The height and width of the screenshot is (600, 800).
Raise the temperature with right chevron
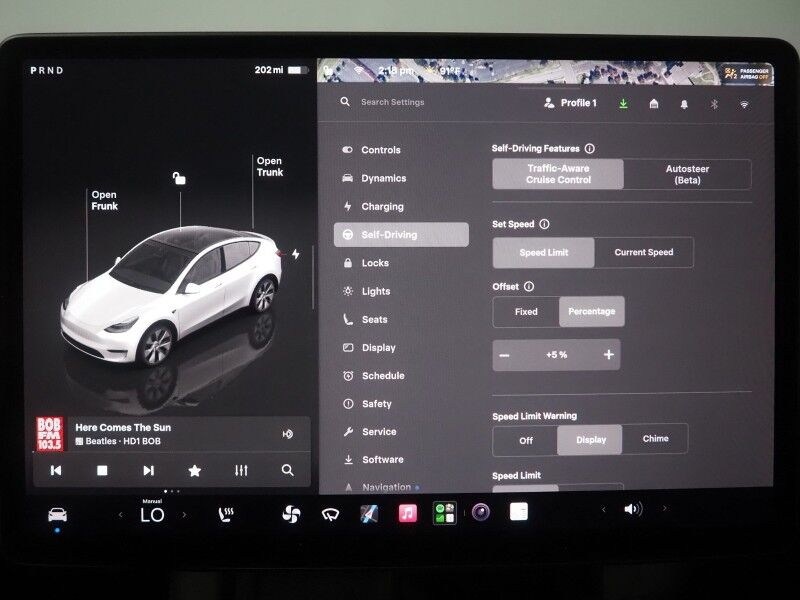click(184, 515)
